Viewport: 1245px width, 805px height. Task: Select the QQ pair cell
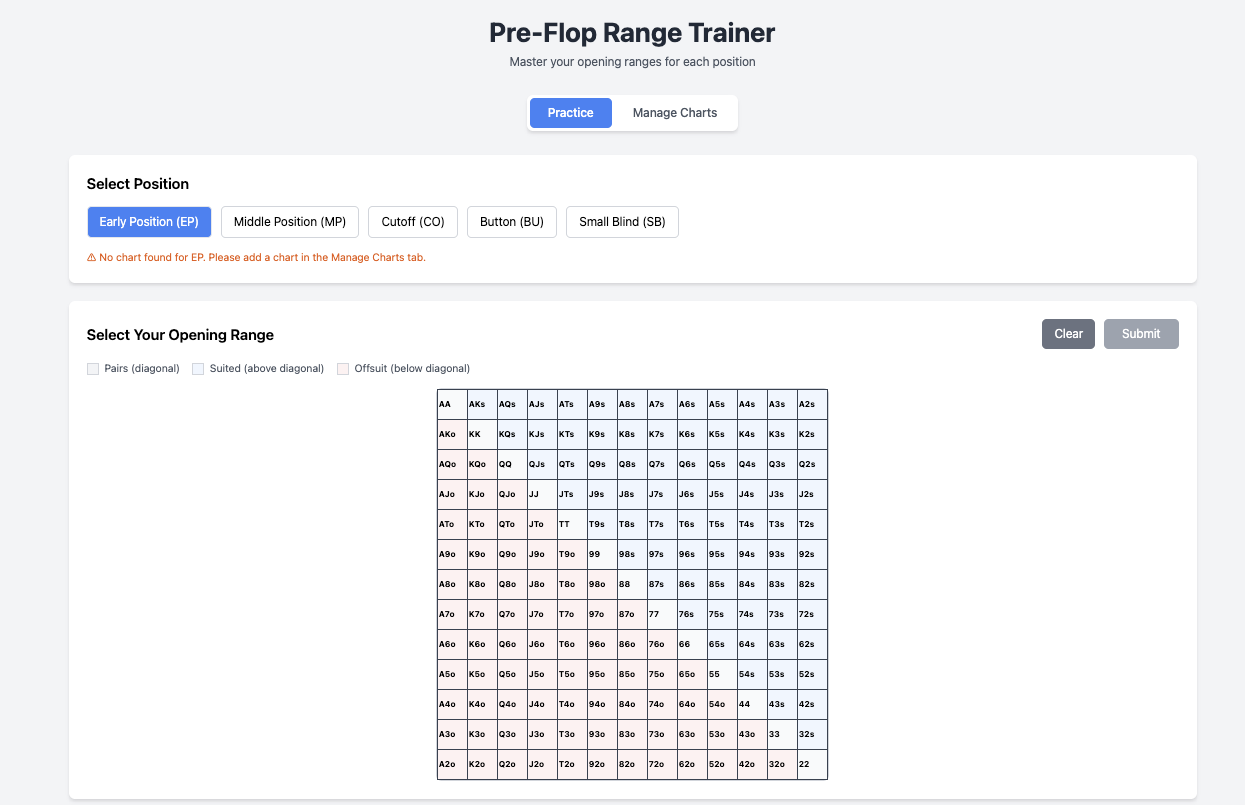pos(513,465)
